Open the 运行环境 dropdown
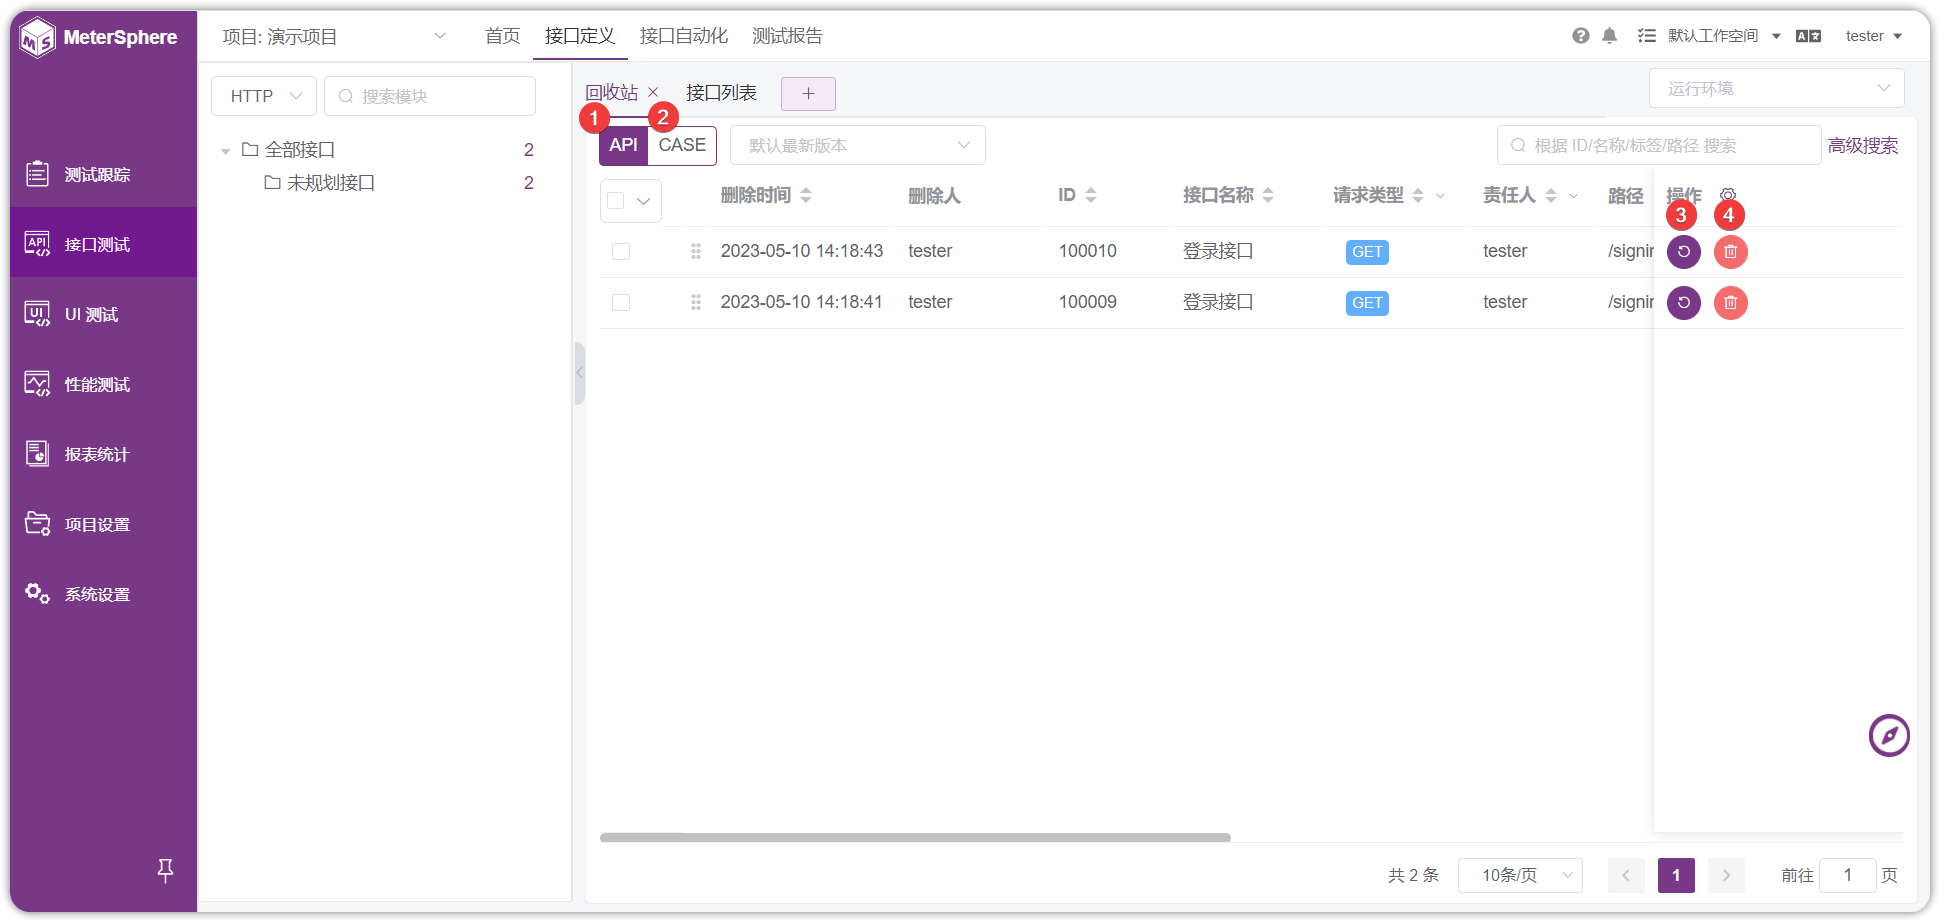The width and height of the screenshot is (1940, 922). (x=1776, y=88)
